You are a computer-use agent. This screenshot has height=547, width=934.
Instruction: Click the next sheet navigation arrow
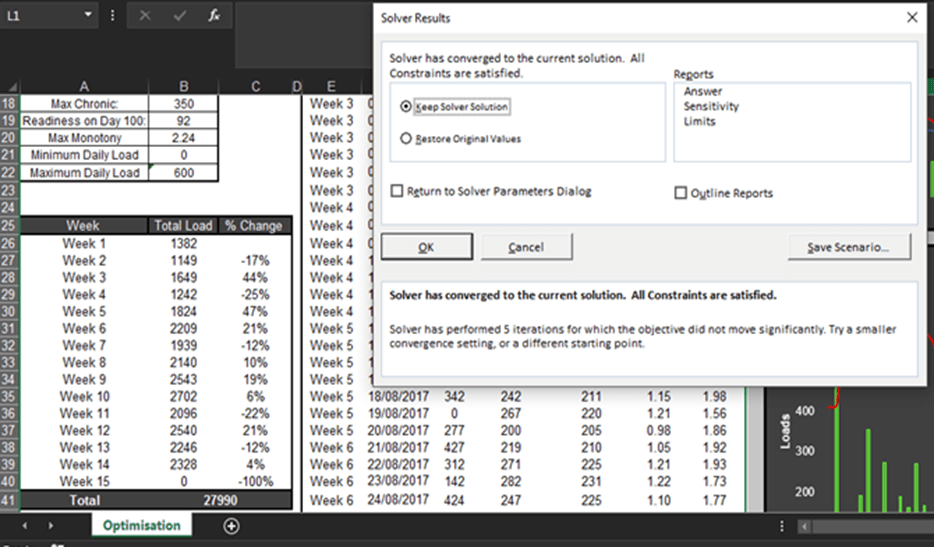coord(50,526)
